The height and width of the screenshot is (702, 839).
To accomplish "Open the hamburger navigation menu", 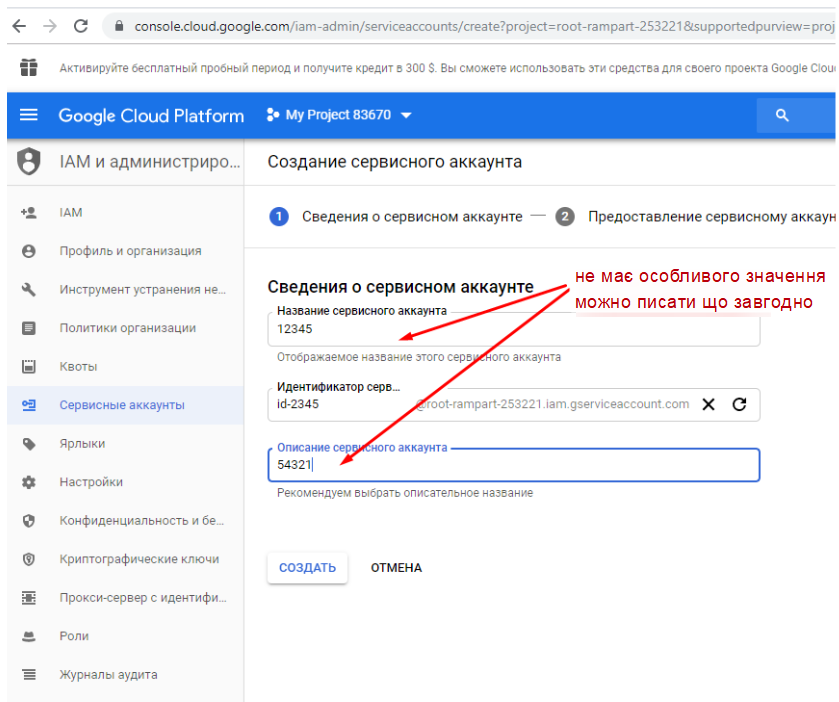I will click(x=29, y=115).
